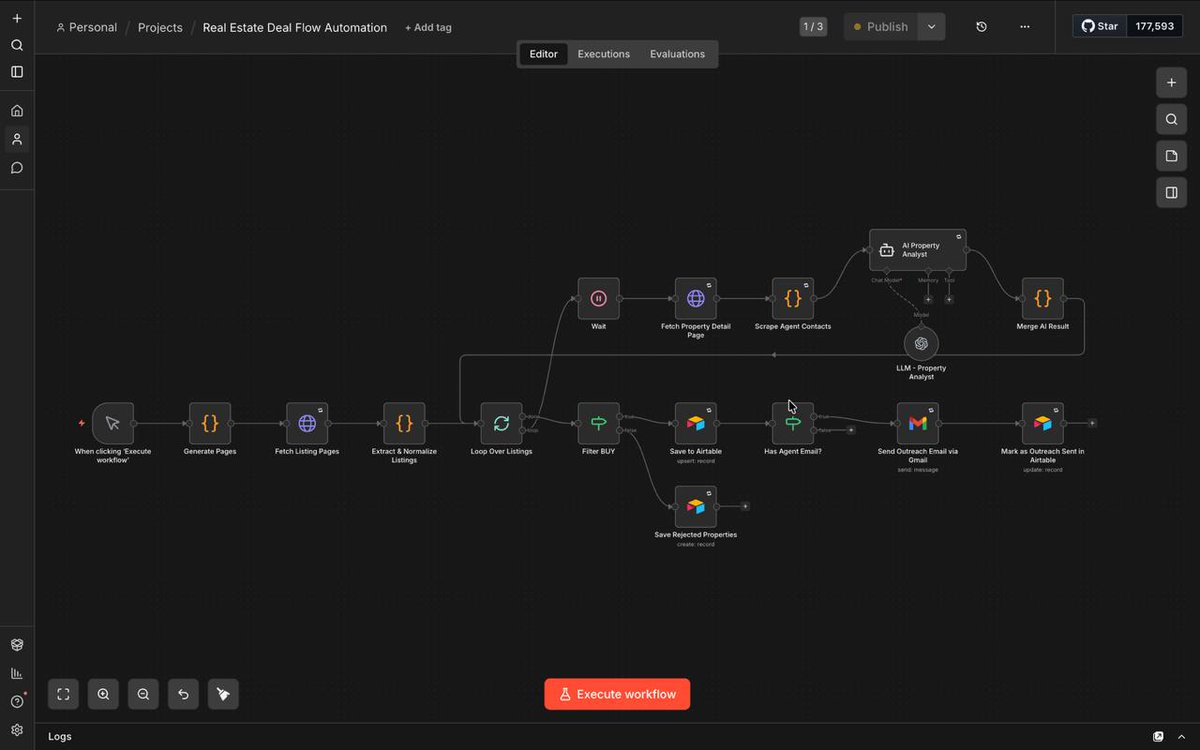Click the plus icon in the left sidebar

pyautogui.click(x=17, y=18)
